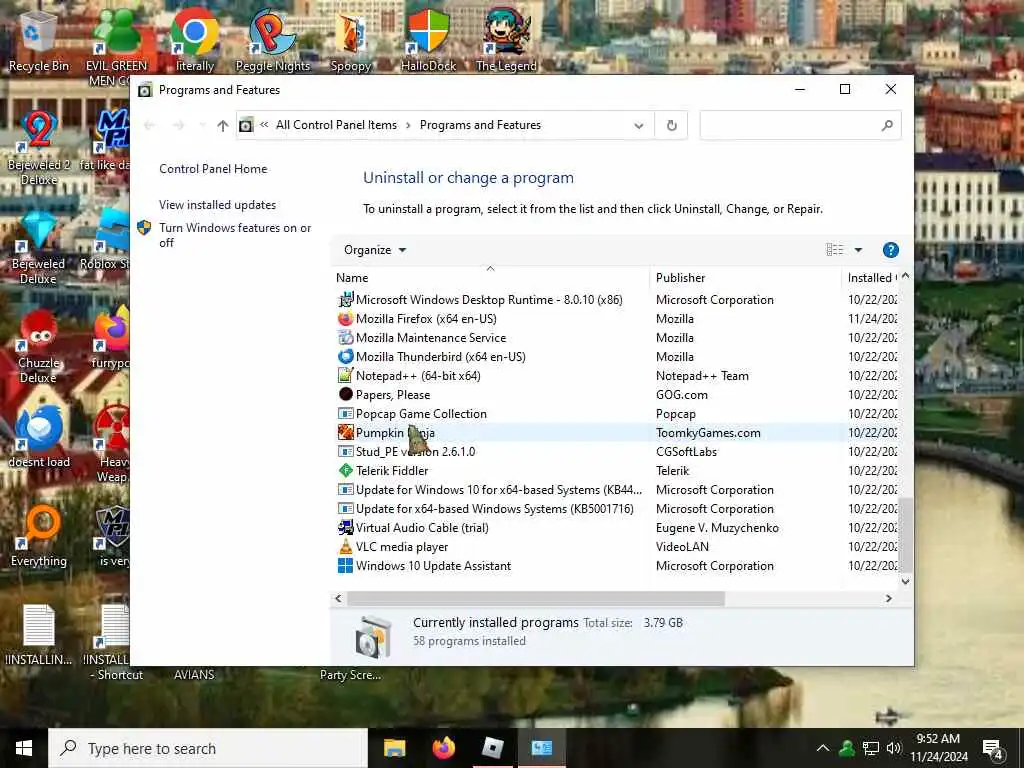Sort list by the Name column header
This screenshot has height=768, width=1024.
click(490, 278)
